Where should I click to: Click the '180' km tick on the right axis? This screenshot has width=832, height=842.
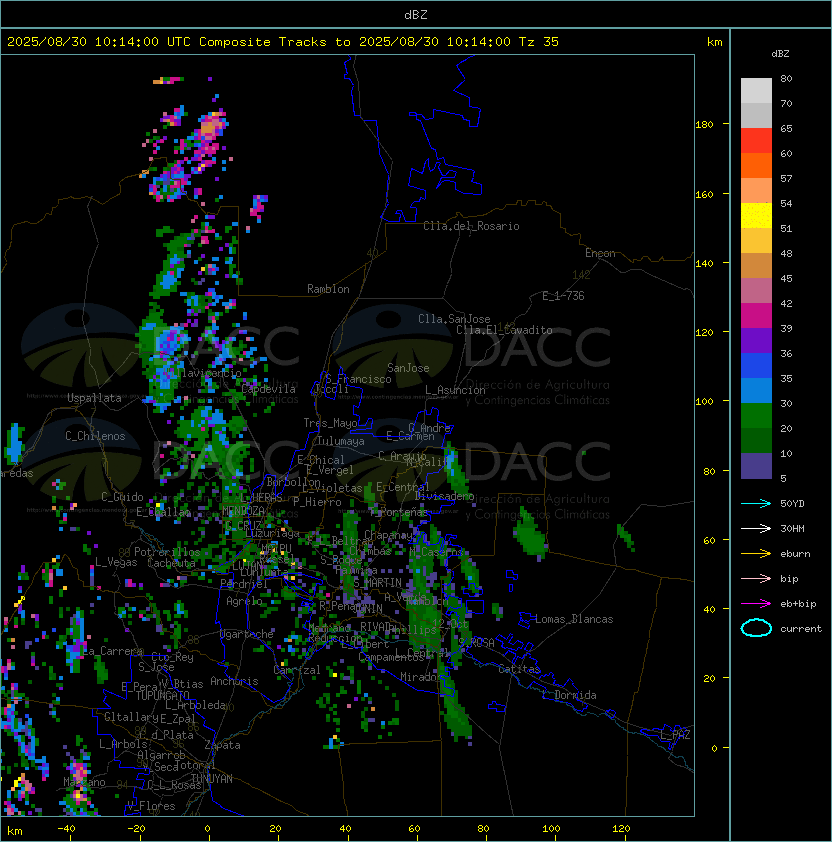click(704, 125)
